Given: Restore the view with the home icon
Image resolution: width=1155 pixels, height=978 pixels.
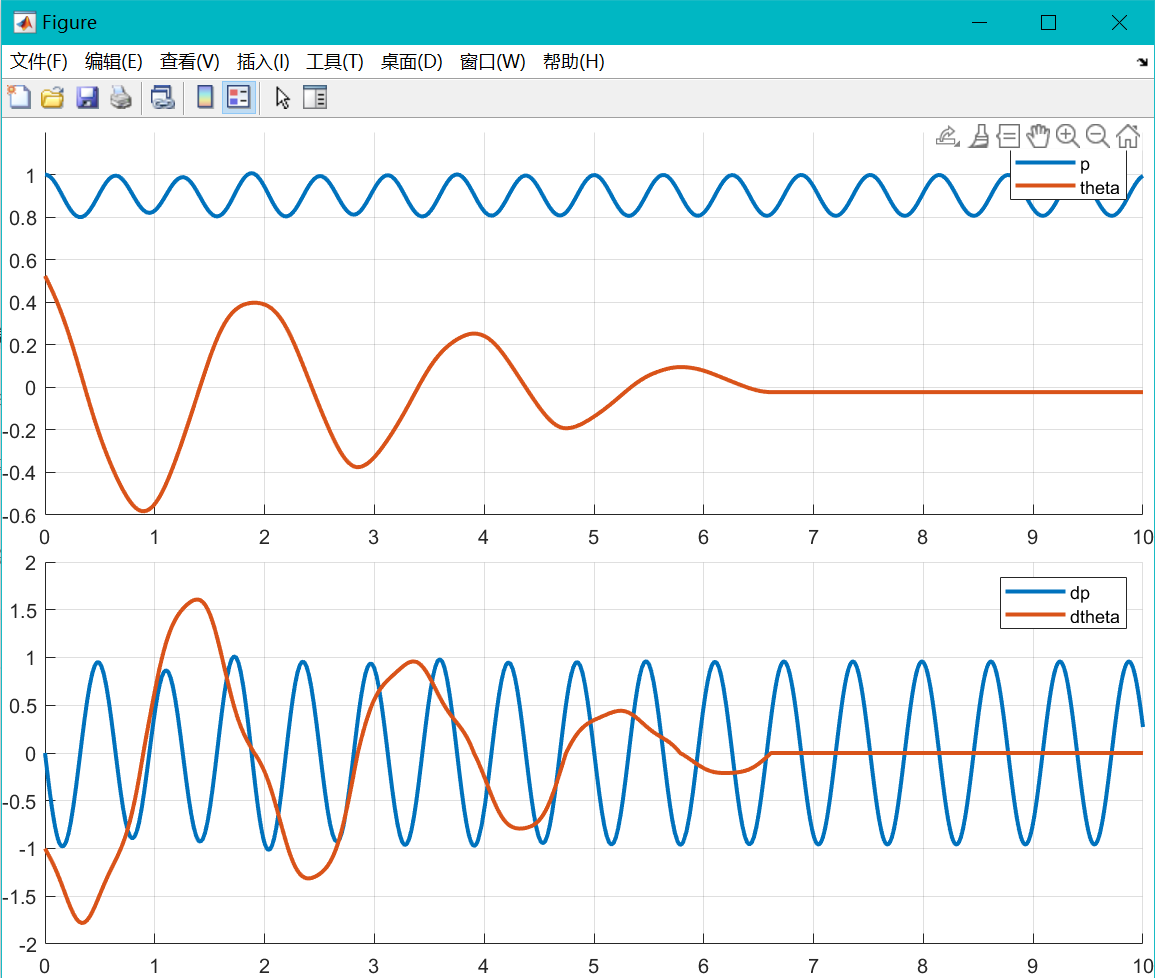Looking at the screenshot, I should tap(1128, 136).
